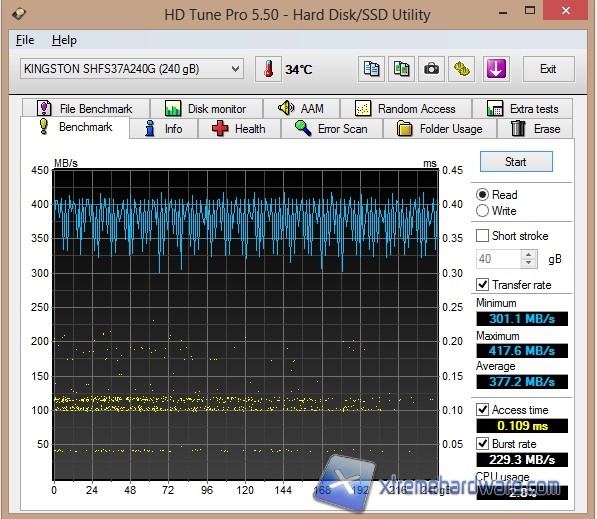Maximize the HD Tune Pro window
This screenshot has width=597, height=519.
tap(530, 11)
